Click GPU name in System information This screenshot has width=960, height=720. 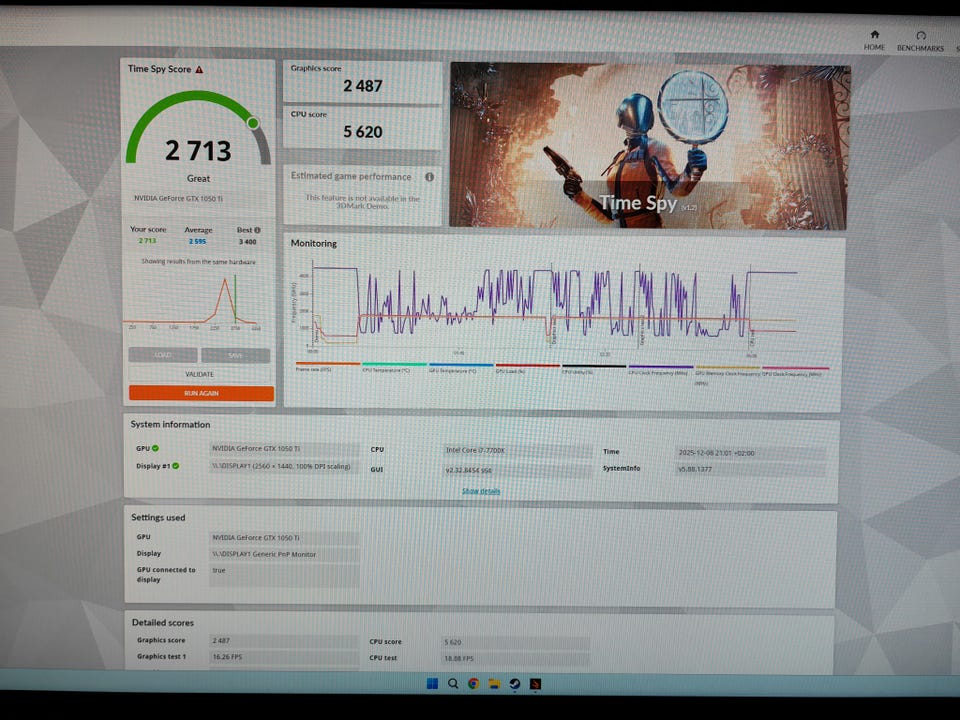284,449
